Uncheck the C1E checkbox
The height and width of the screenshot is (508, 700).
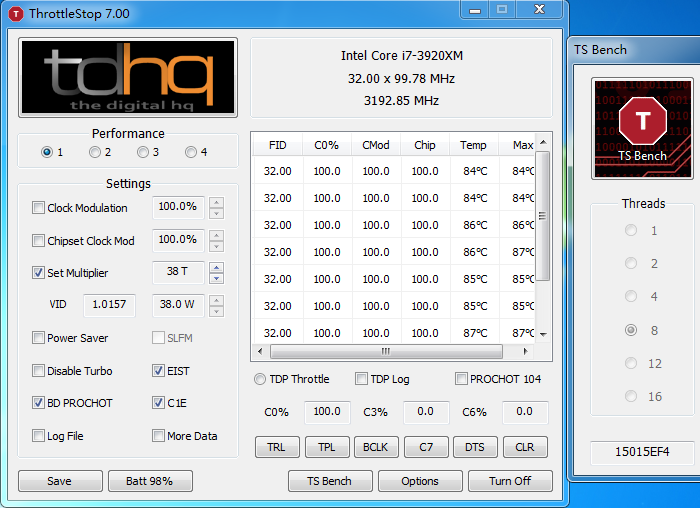pyautogui.click(x=158, y=403)
